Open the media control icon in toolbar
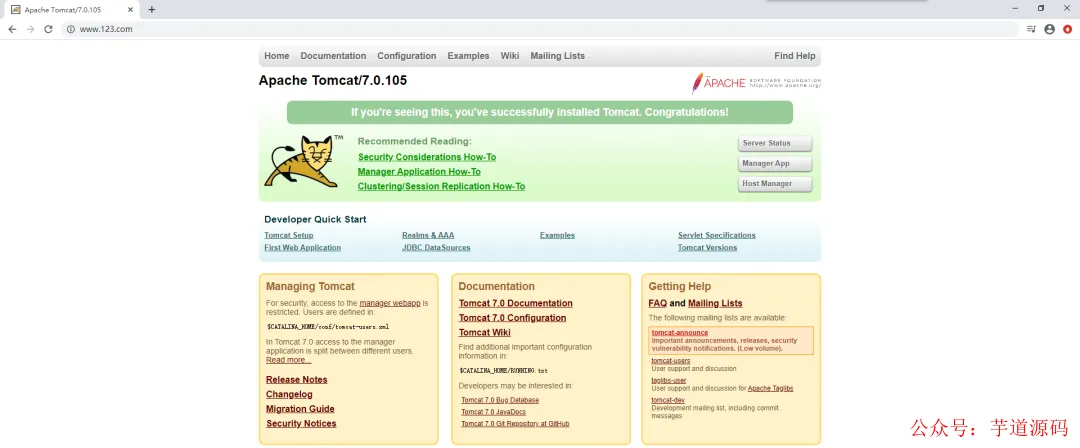The width and height of the screenshot is (1080, 448). [x=1031, y=29]
